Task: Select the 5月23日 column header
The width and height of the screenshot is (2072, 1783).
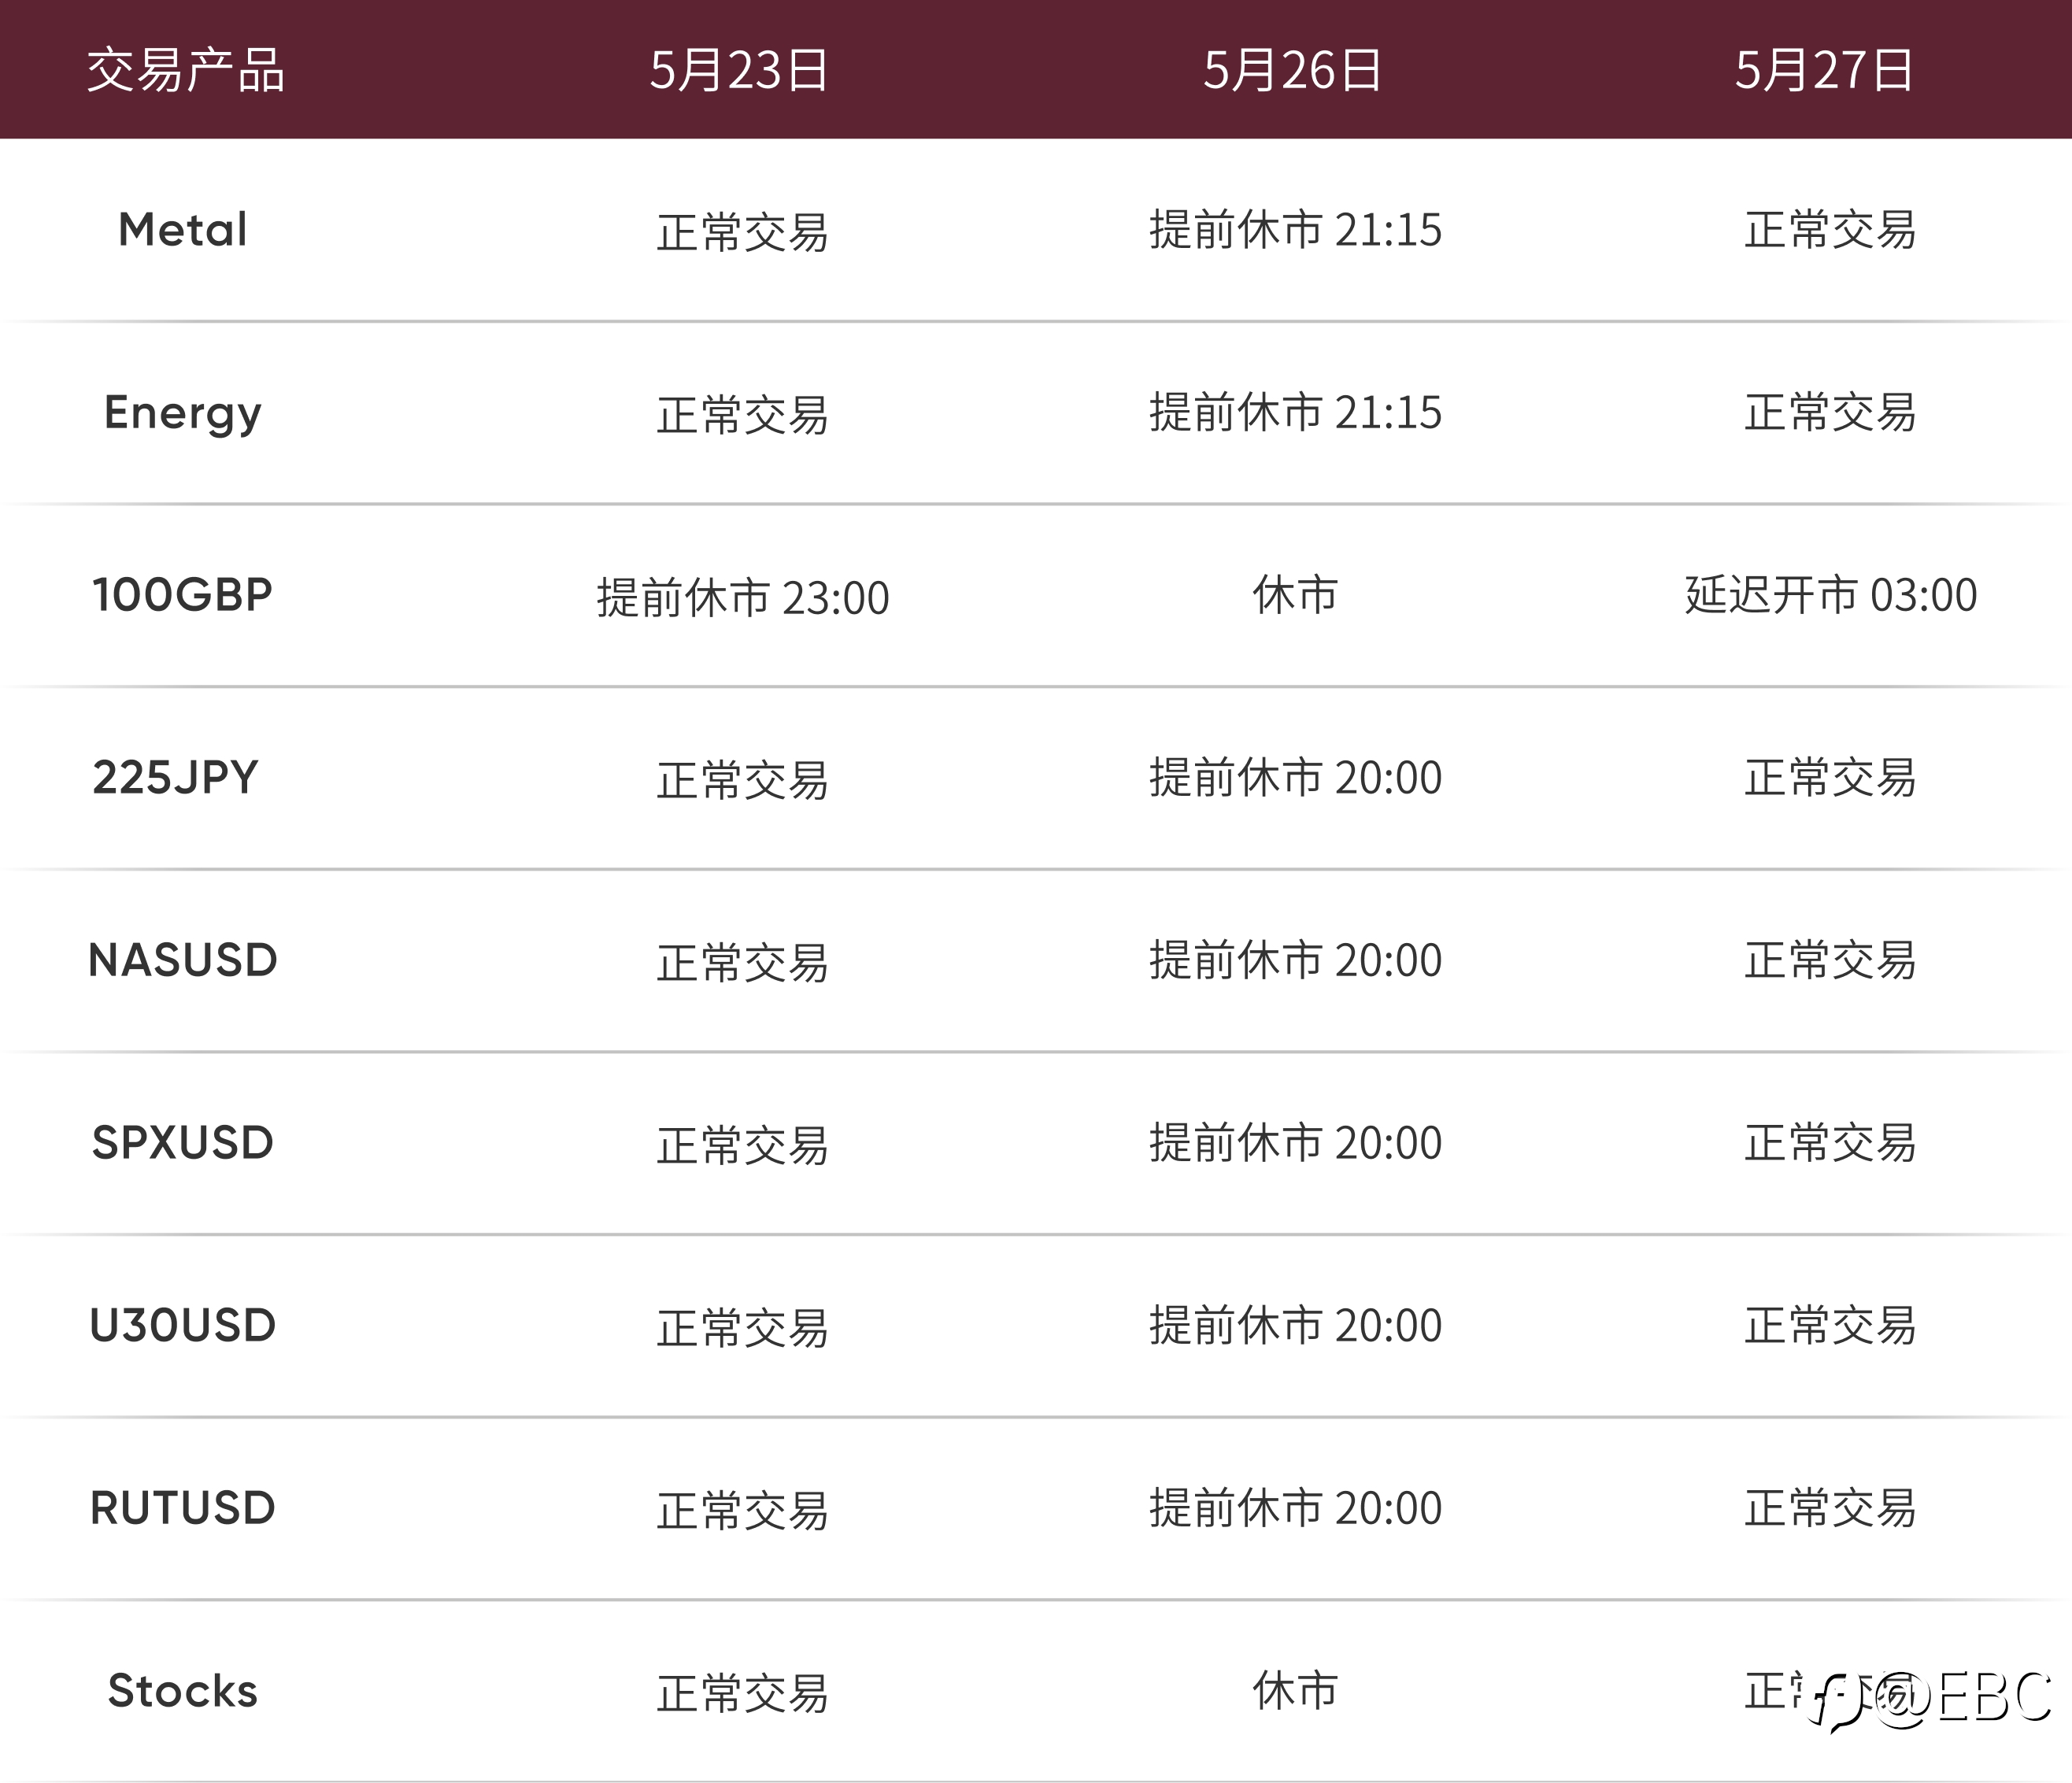Action: coord(739,71)
